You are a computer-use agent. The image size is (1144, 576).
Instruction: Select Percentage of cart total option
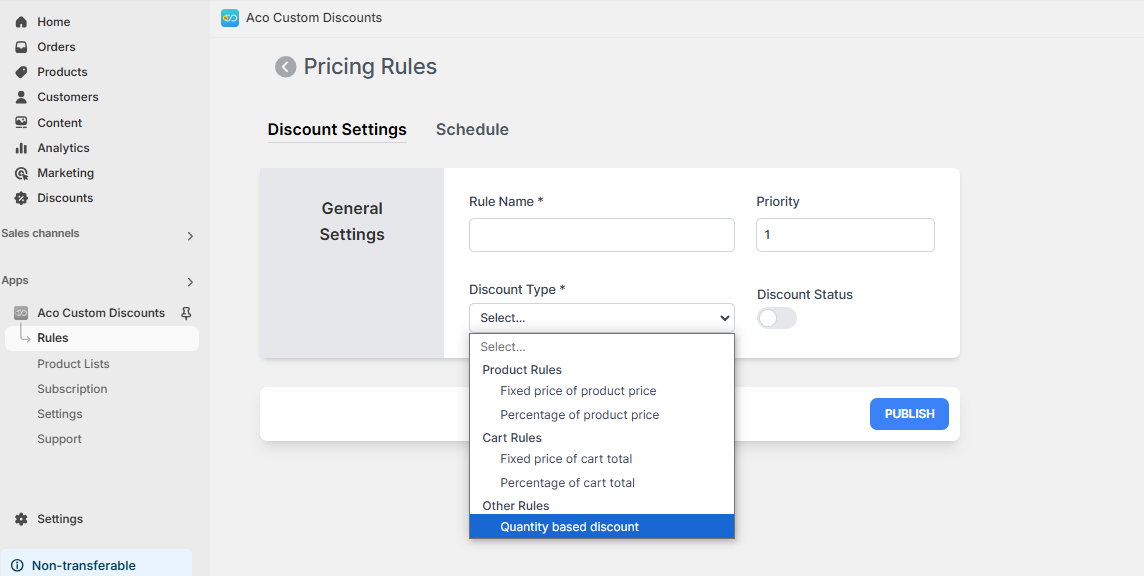click(x=568, y=483)
